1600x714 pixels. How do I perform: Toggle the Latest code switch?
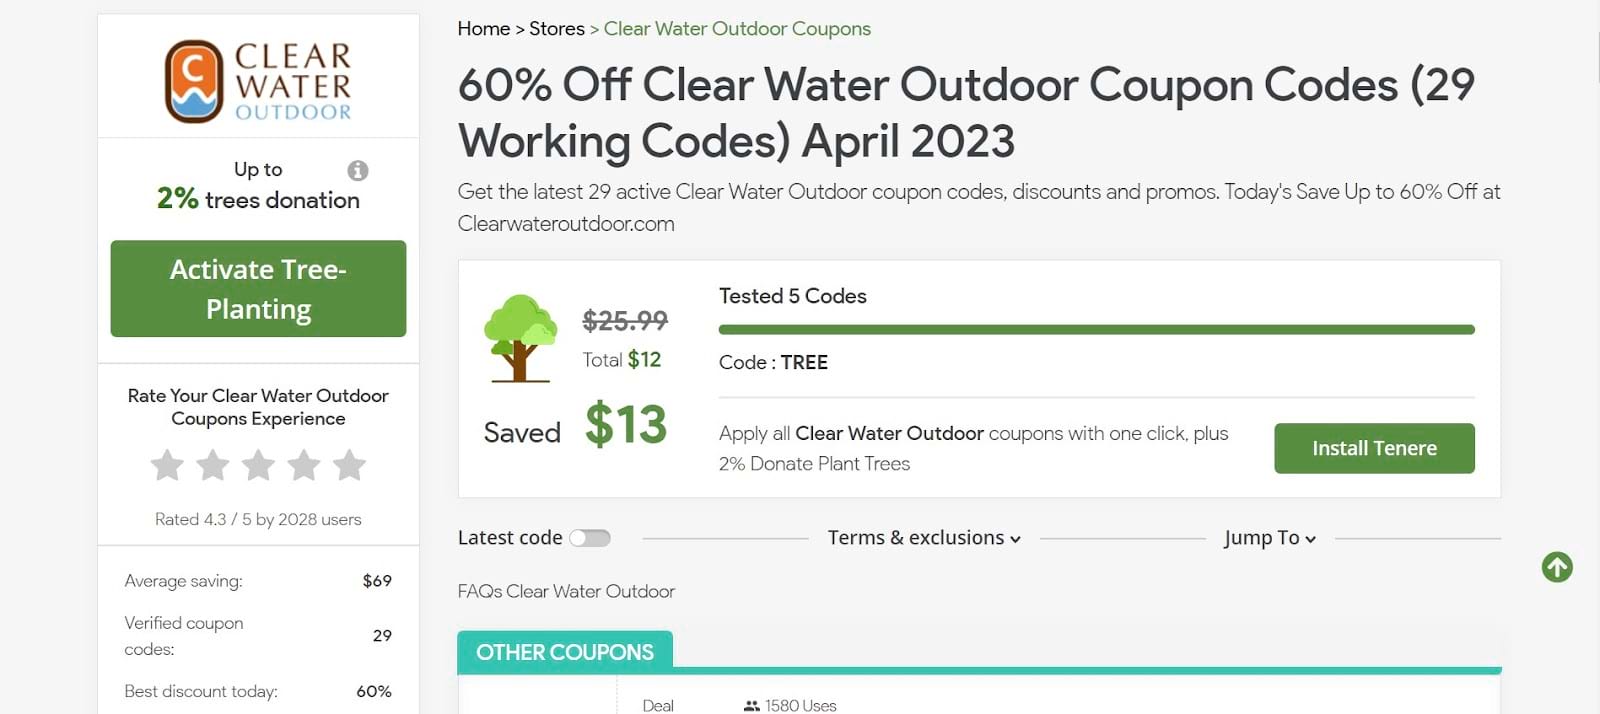pos(590,538)
